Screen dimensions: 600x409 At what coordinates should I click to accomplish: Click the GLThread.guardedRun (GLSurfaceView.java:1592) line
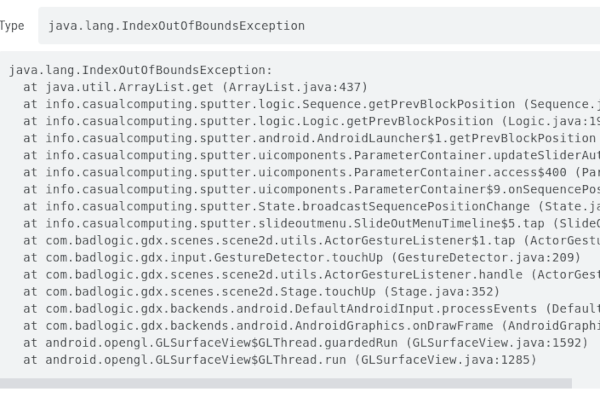tap(305, 342)
